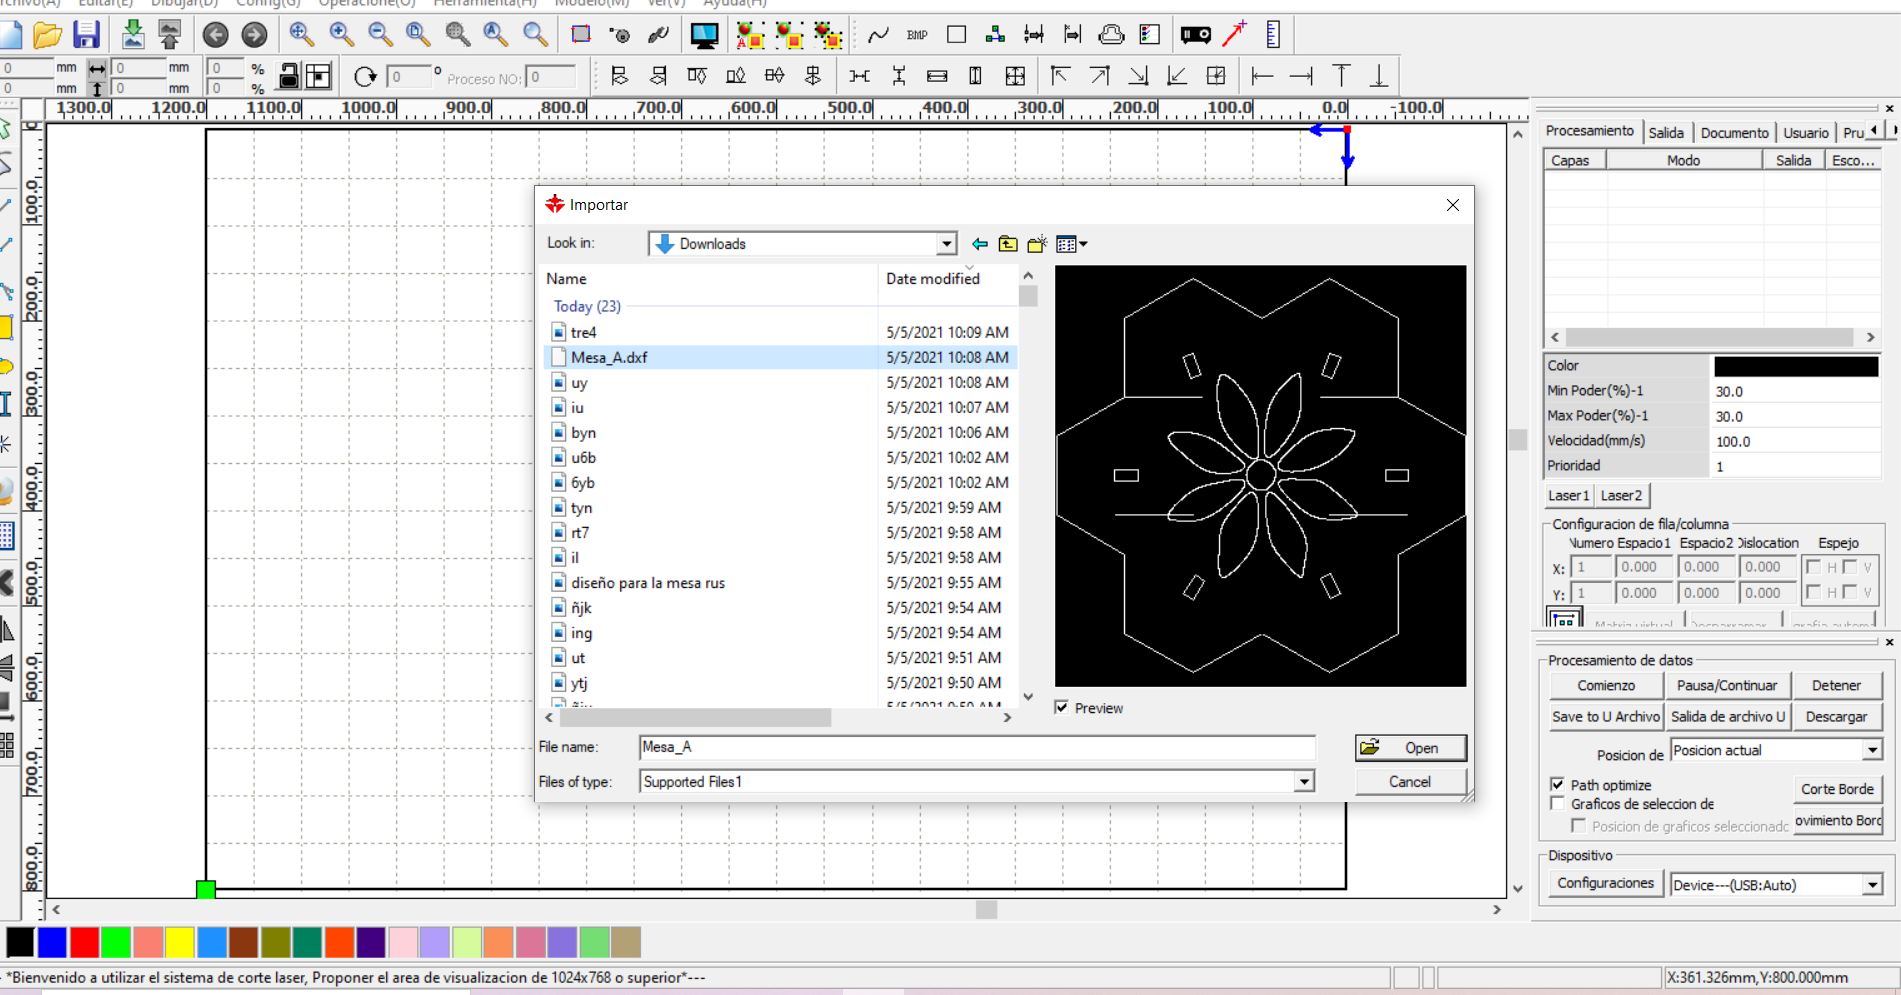
Task: Close the Importar dialog
Action: click(x=1453, y=205)
